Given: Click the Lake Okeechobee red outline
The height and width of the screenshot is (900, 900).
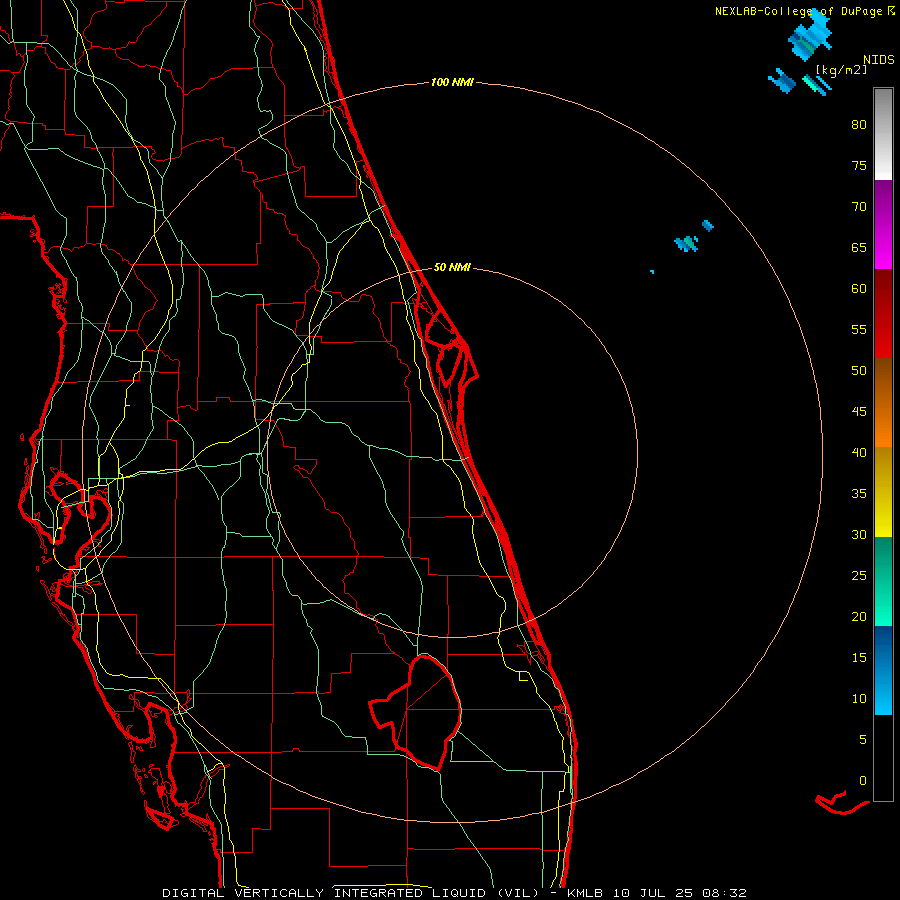Looking at the screenshot, I should coord(416,712).
